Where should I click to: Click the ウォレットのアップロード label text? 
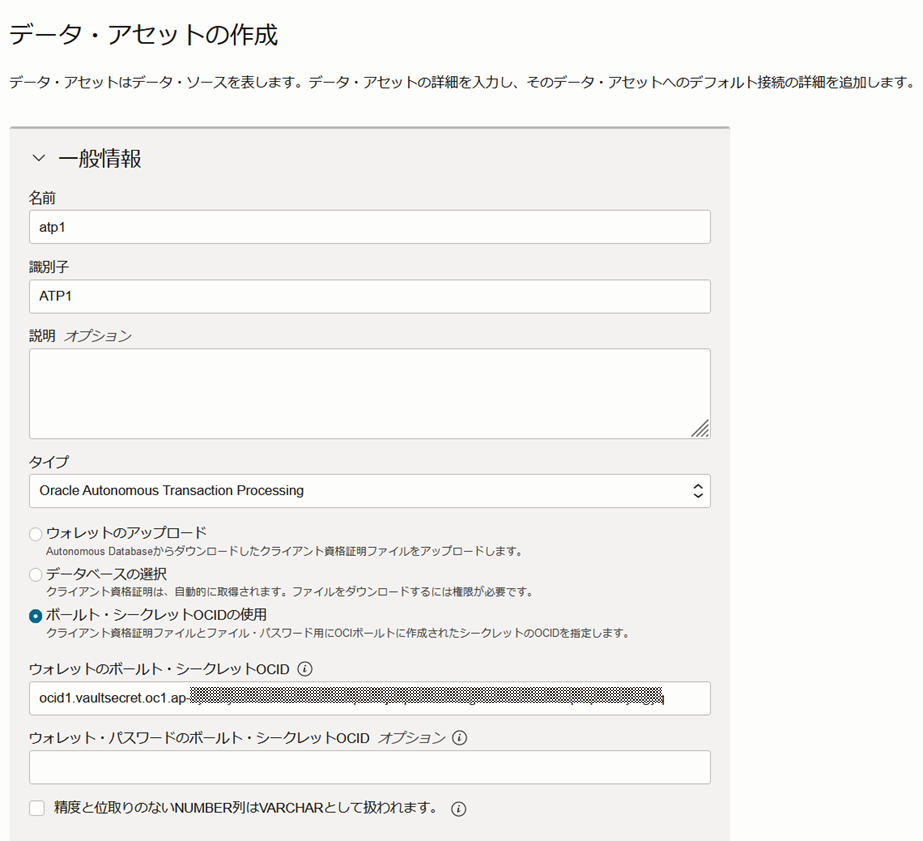pyautogui.click(x=127, y=533)
